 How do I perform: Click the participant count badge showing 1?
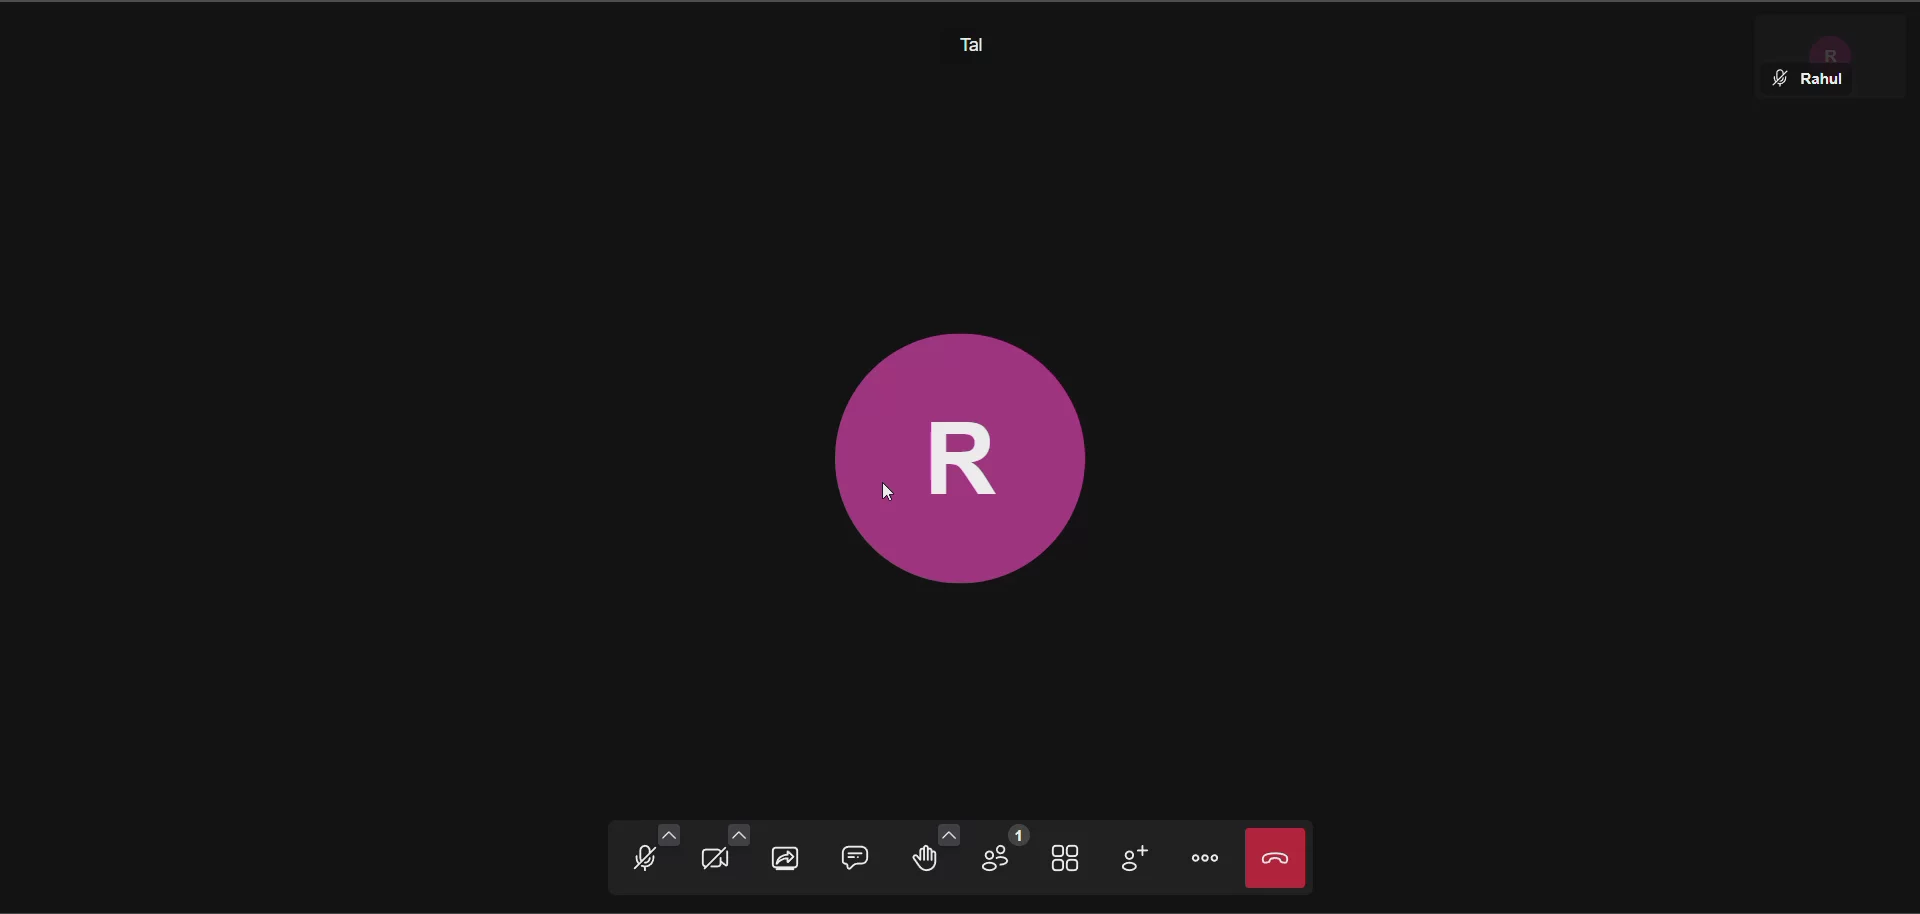pos(1020,835)
